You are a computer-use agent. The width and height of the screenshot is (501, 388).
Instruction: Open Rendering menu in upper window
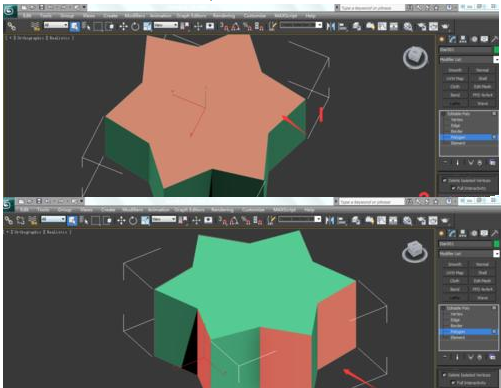[224, 16]
